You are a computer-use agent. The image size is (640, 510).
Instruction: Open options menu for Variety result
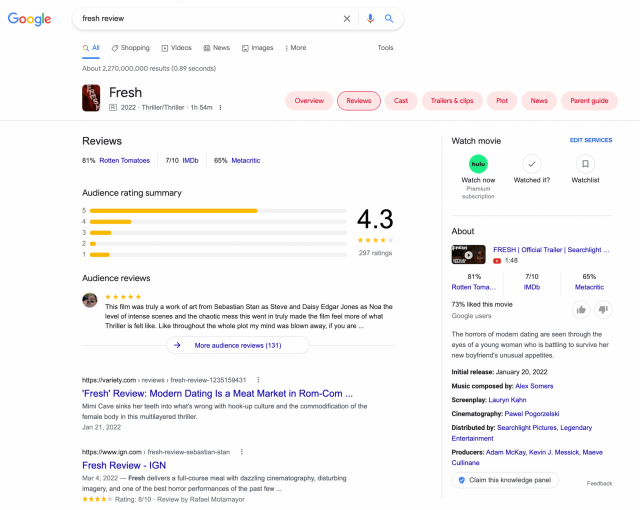[258, 380]
